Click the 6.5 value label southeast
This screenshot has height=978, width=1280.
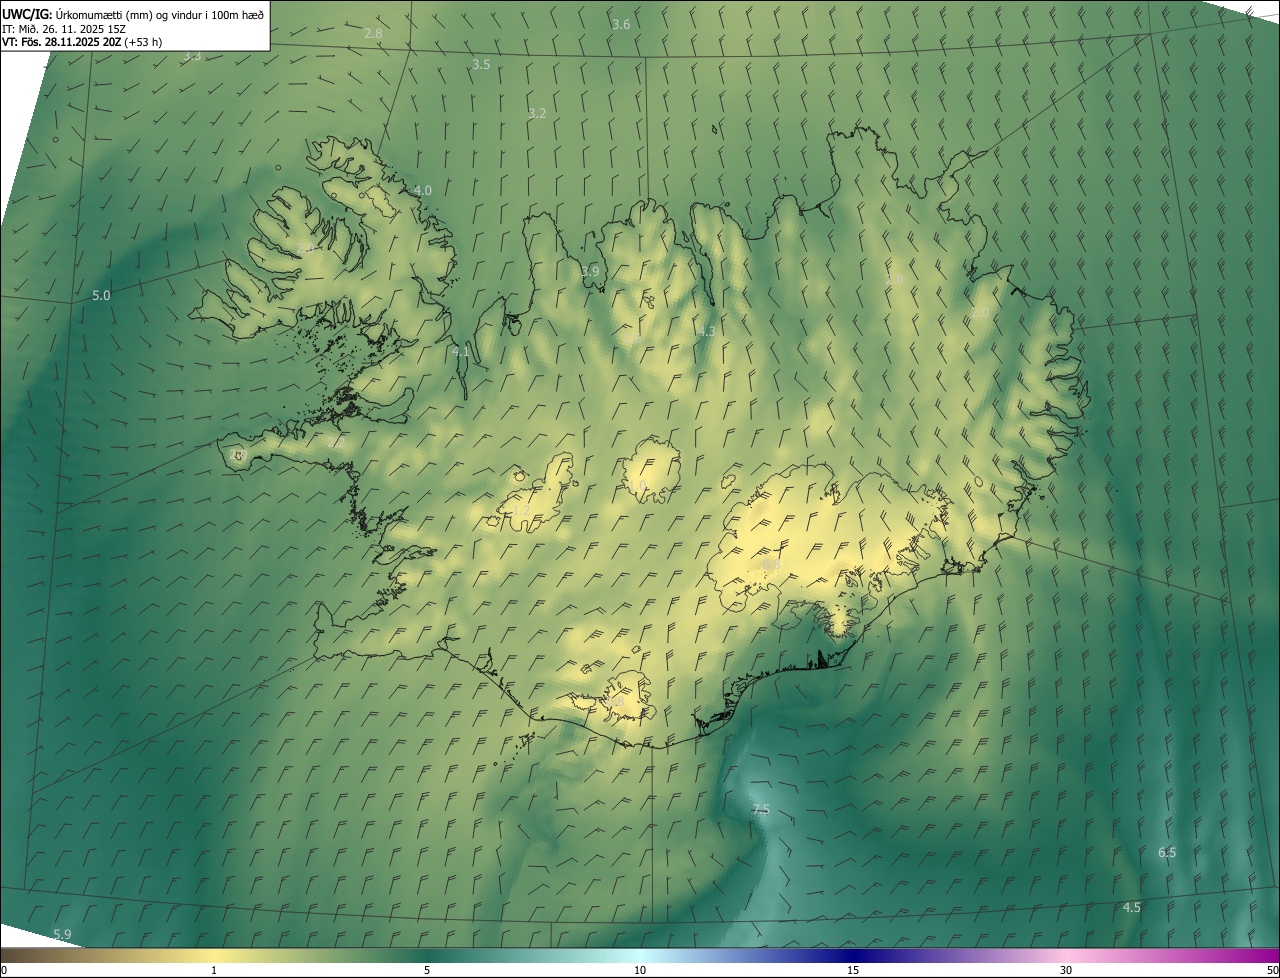click(x=1167, y=852)
